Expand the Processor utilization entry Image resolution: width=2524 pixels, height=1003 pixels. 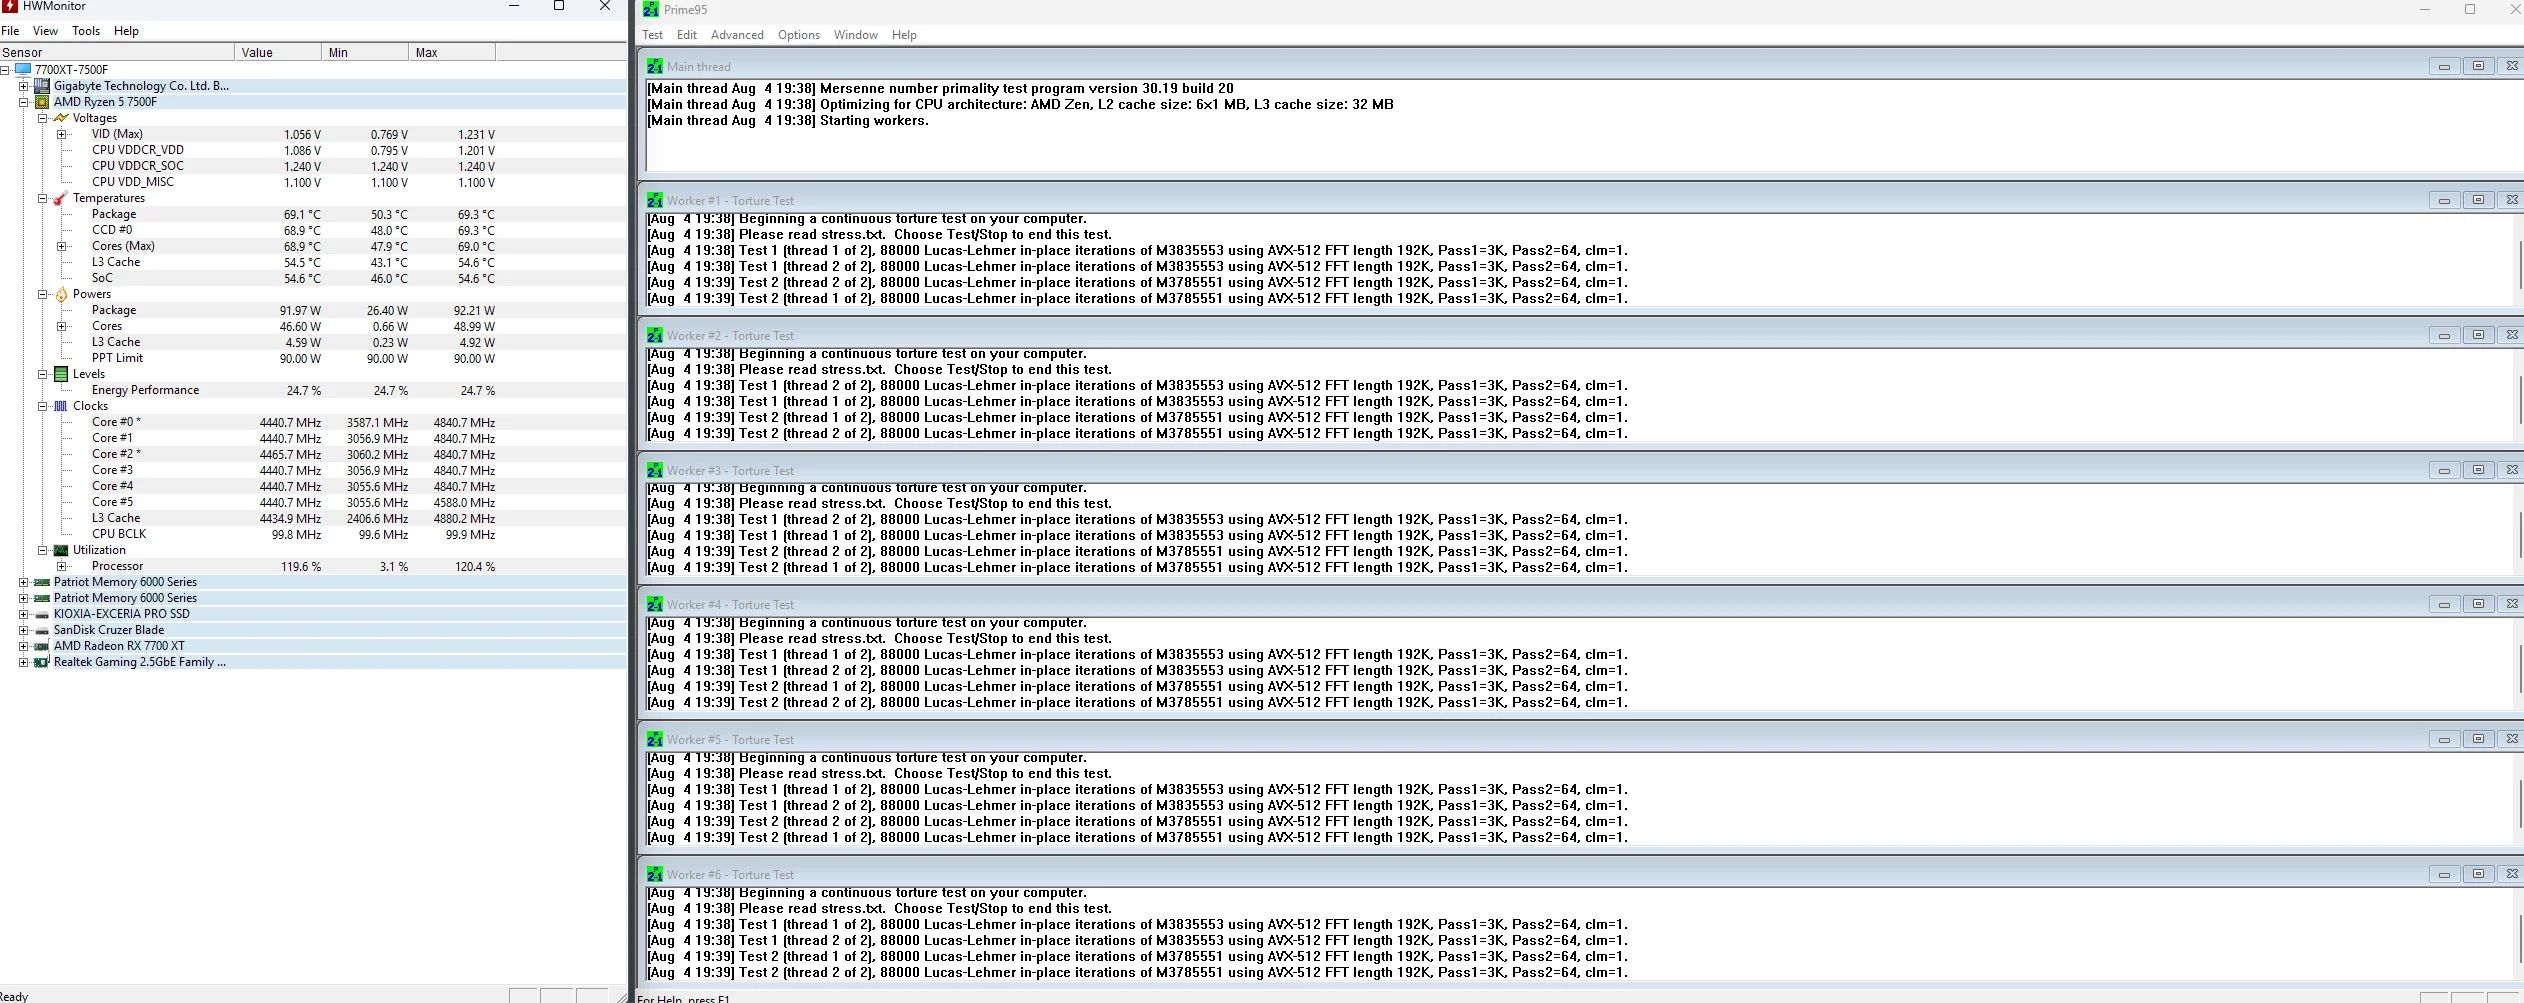point(62,566)
